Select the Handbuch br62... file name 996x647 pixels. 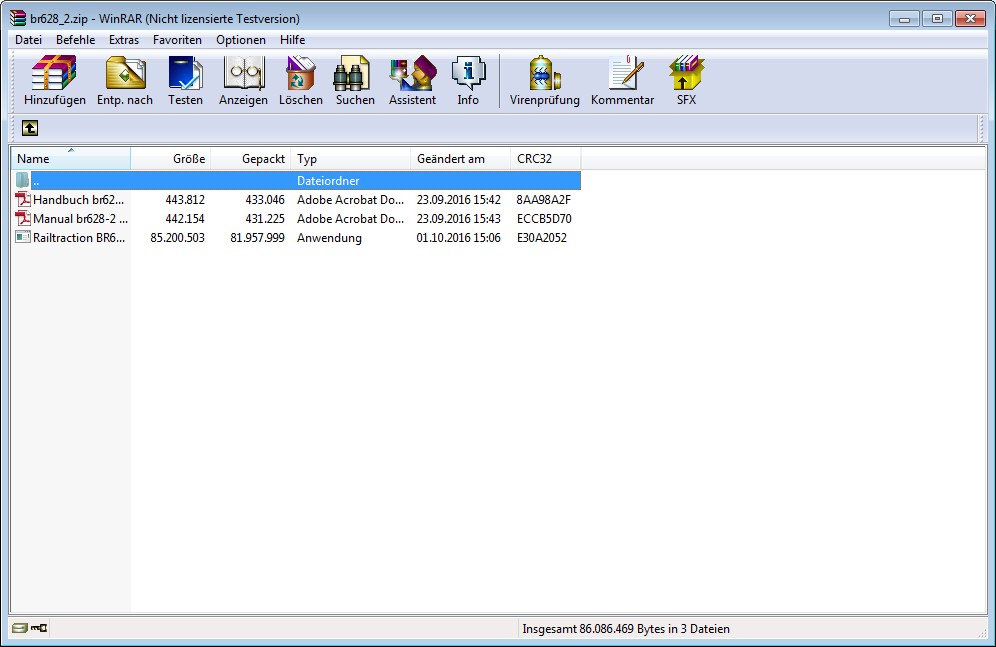(79, 199)
